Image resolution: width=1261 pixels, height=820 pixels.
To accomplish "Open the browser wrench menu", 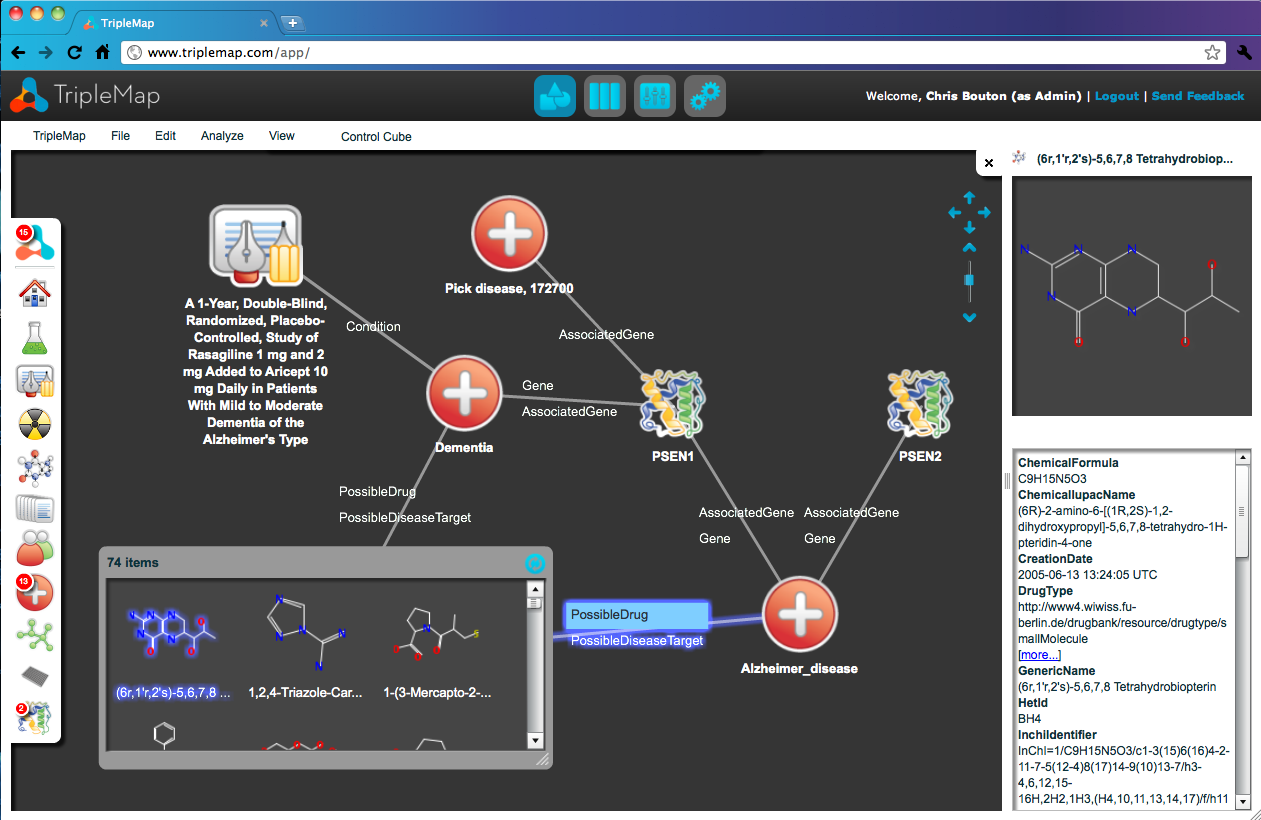I will point(1245,52).
